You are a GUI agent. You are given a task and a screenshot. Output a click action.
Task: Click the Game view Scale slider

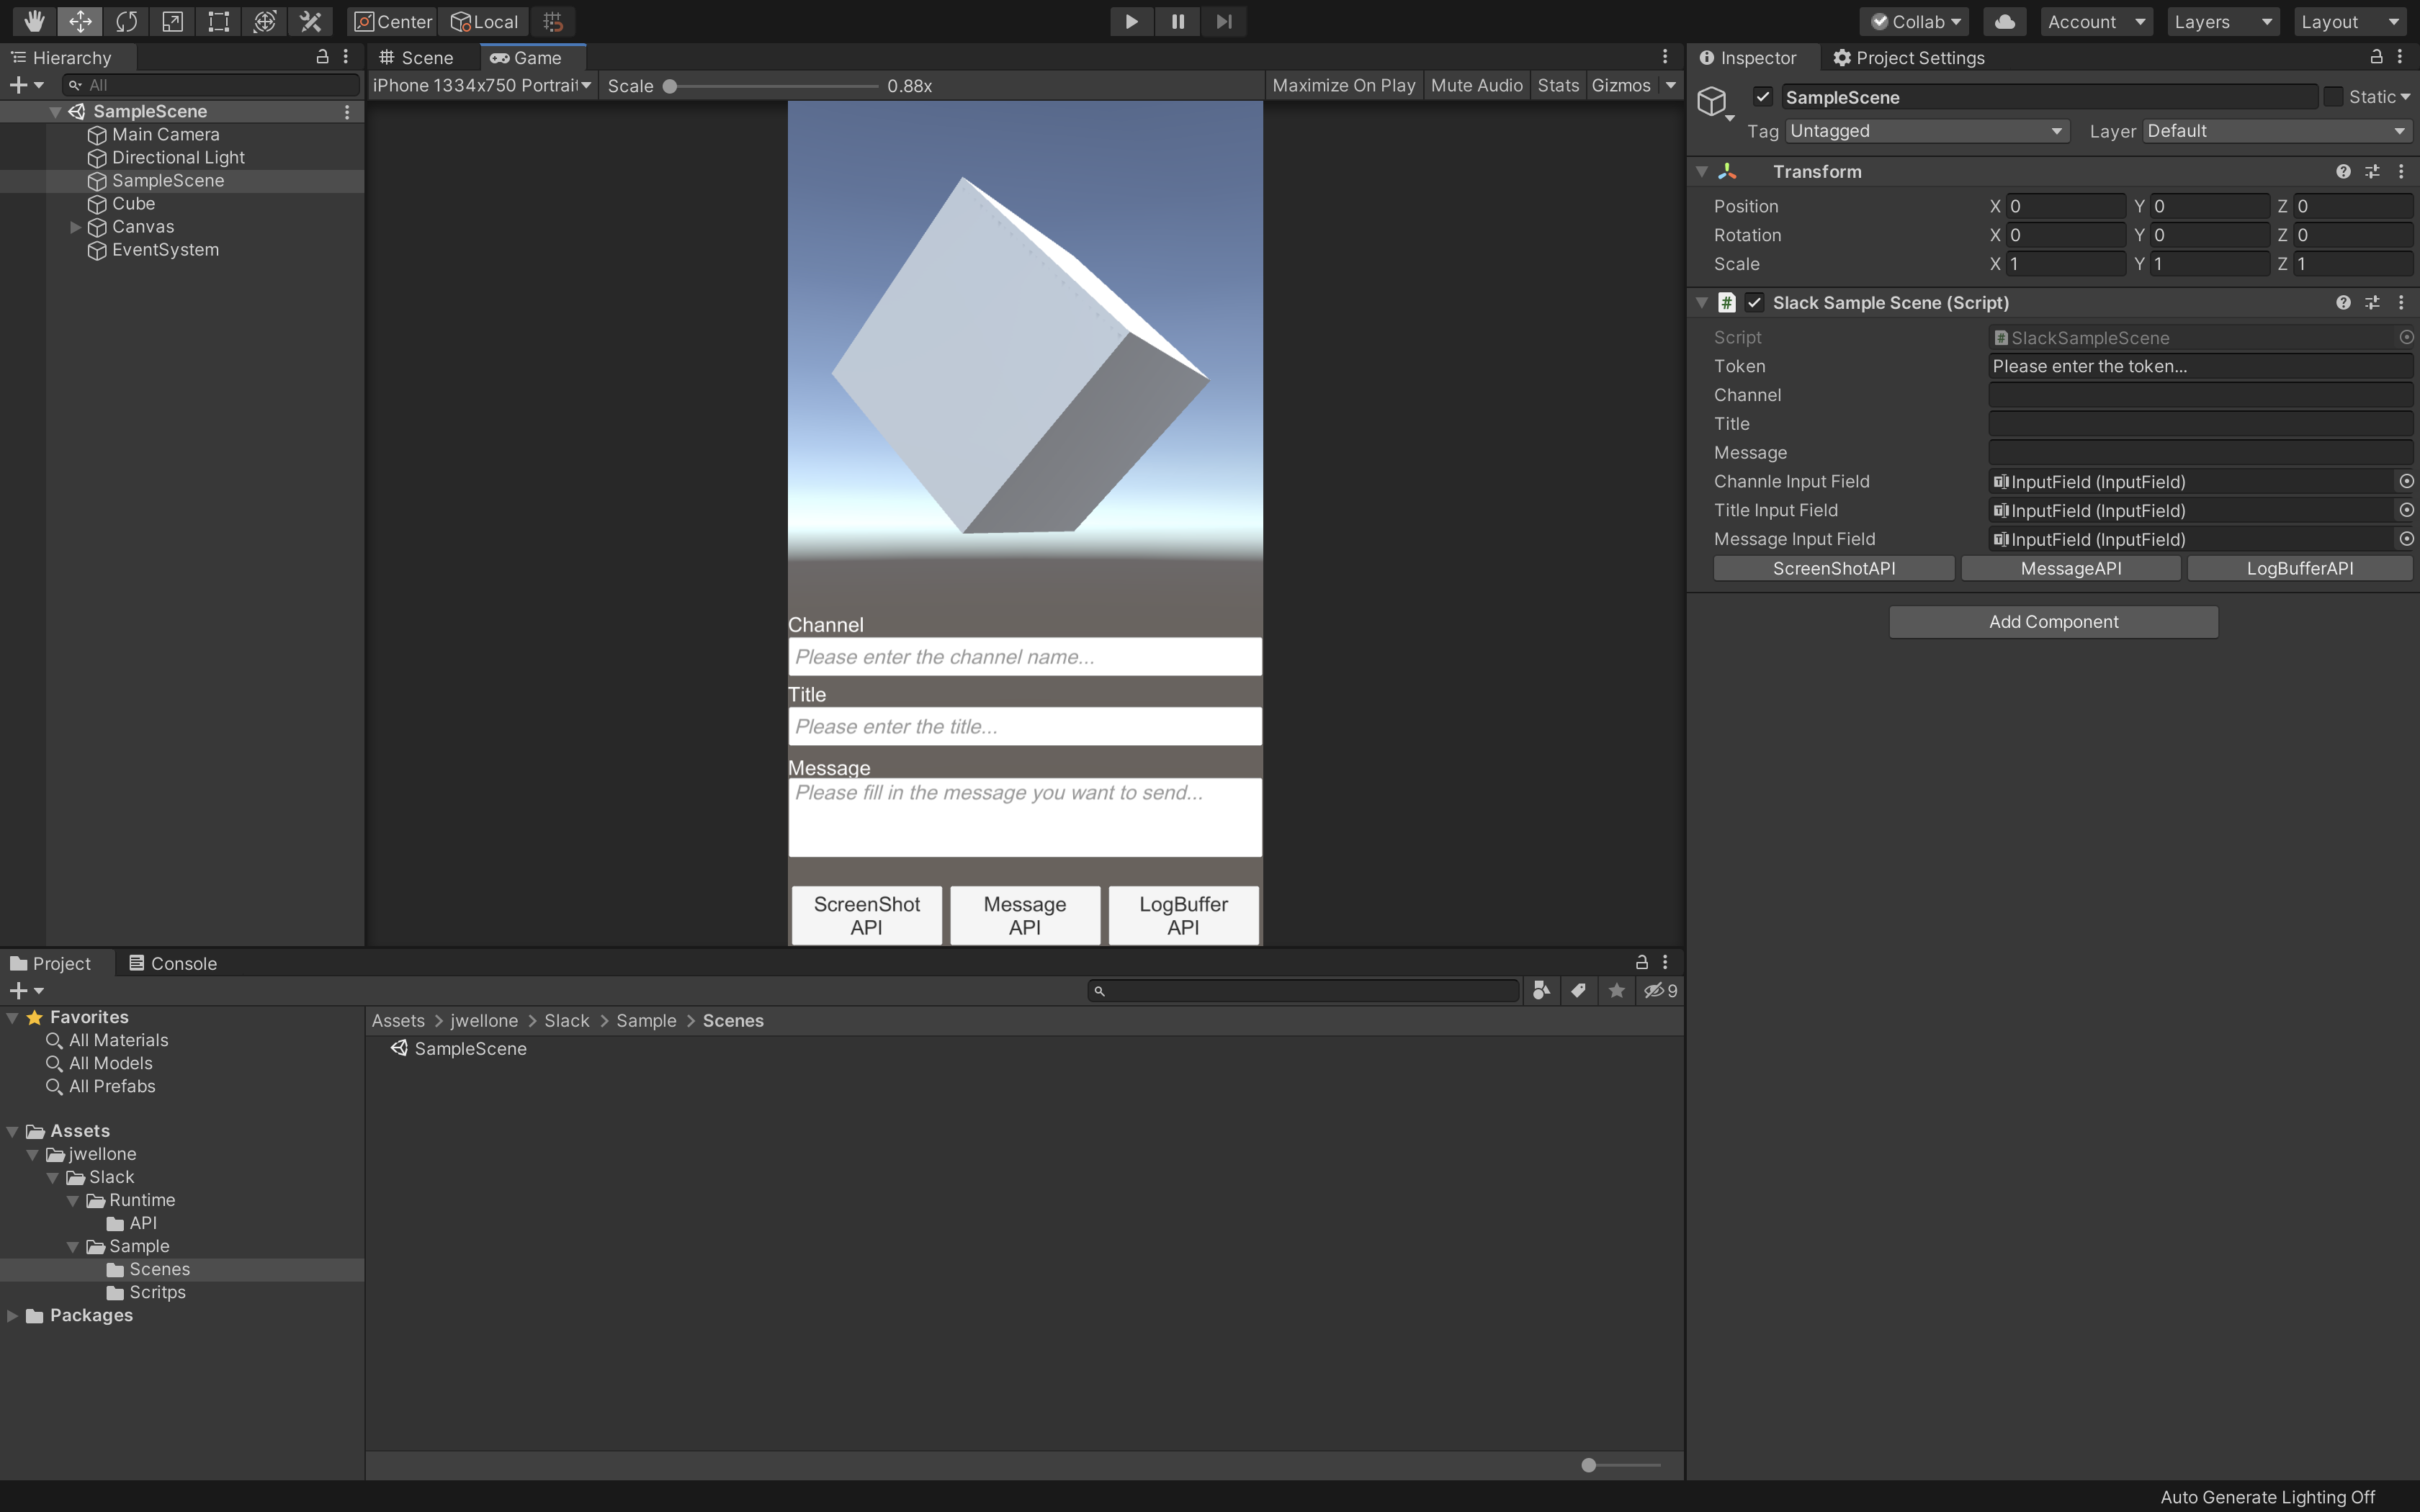click(770, 86)
